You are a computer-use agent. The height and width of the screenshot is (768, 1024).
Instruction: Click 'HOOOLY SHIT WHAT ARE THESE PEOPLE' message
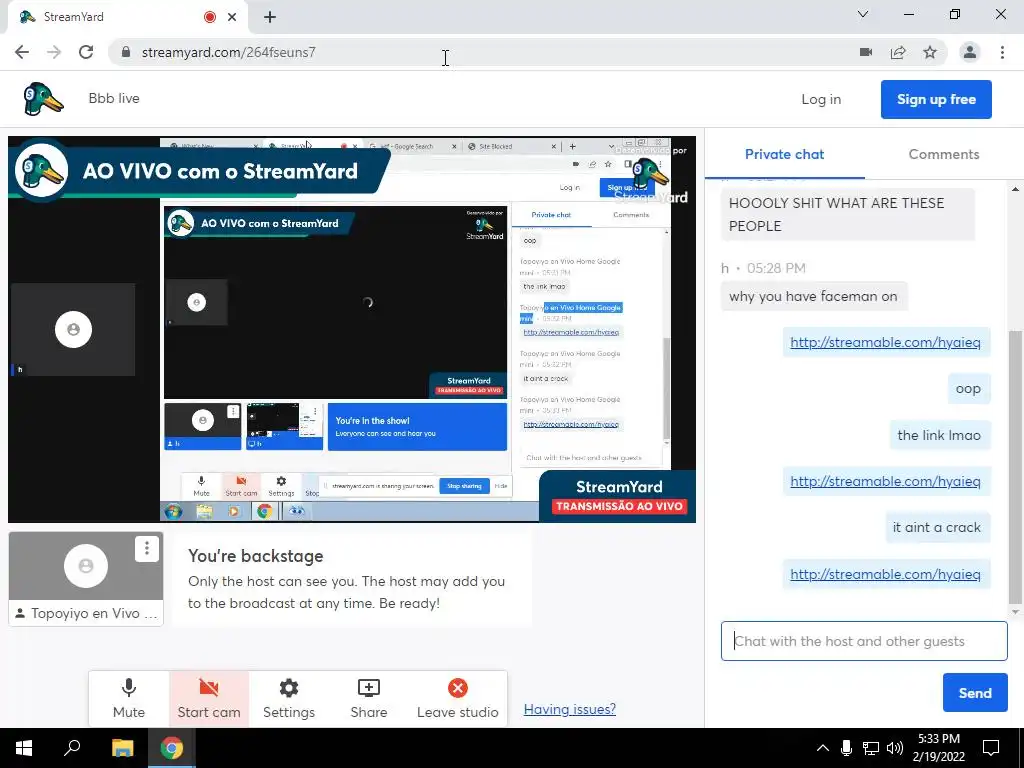point(848,214)
